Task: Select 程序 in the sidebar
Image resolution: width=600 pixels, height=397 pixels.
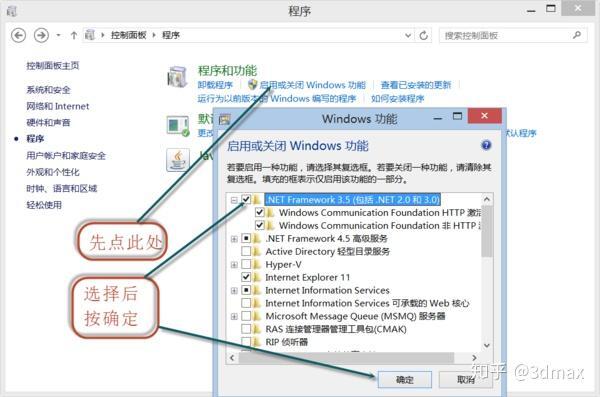Action: pos(35,139)
